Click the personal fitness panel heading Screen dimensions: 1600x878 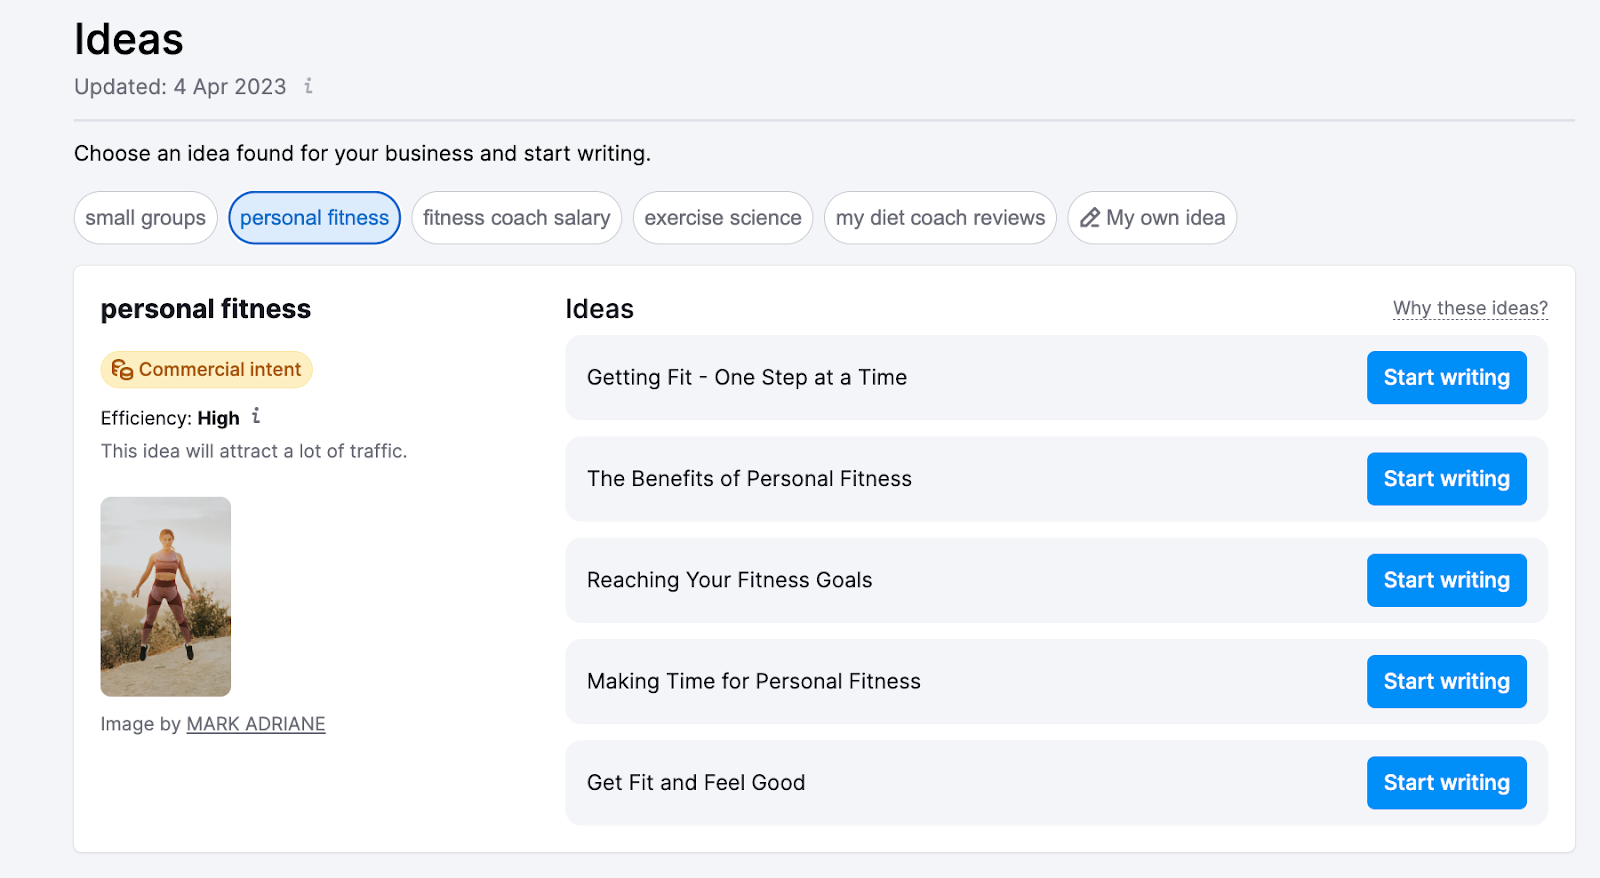[206, 309]
